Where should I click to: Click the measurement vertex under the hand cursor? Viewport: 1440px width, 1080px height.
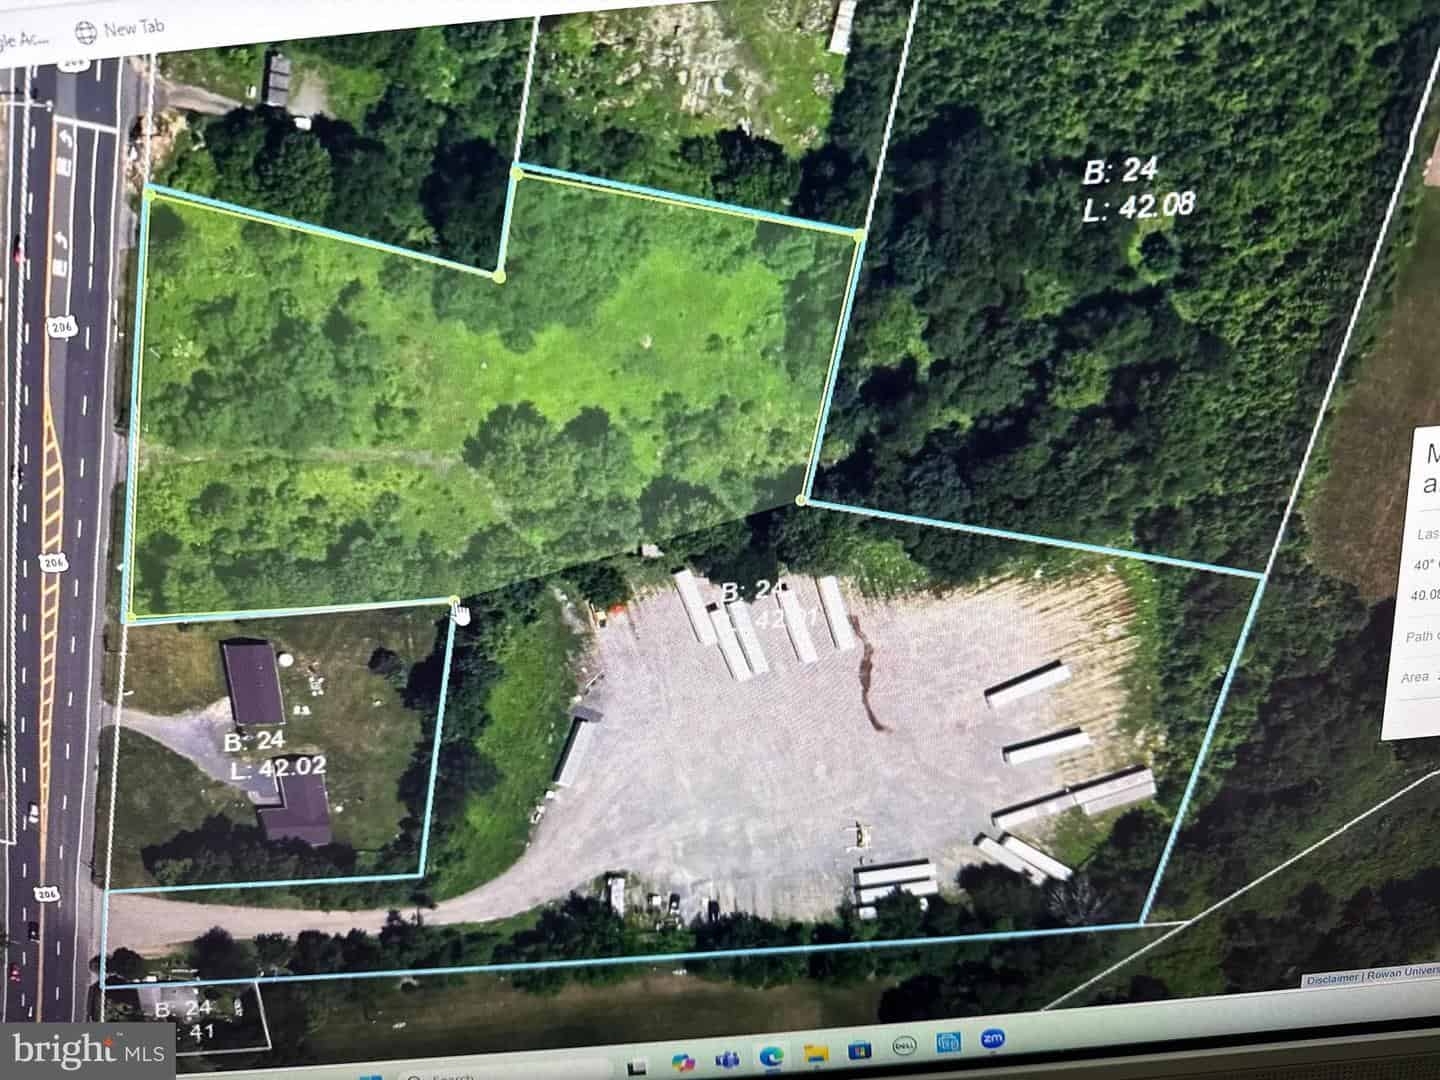pyautogui.click(x=455, y=602)
